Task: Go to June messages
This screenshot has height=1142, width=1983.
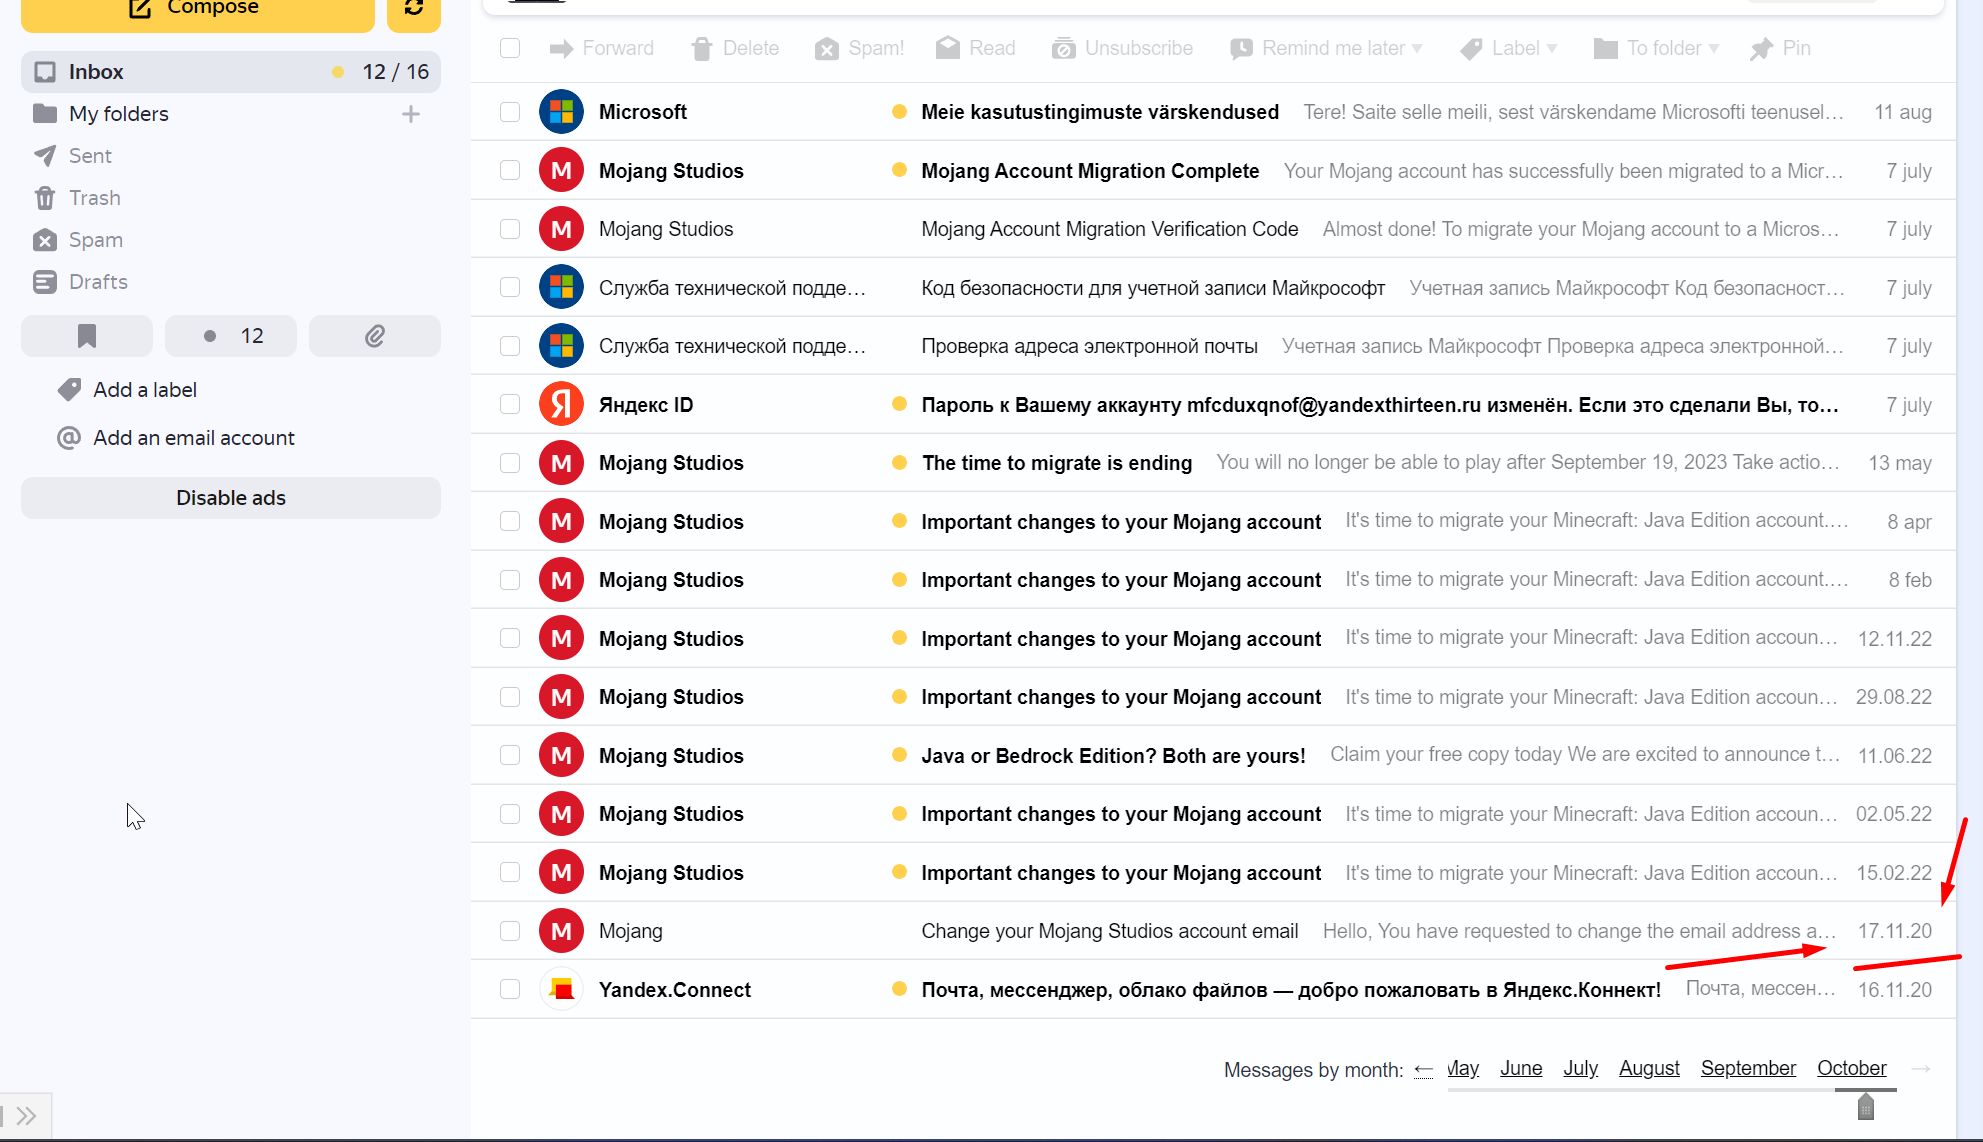Action: tap(1521, 1069)
